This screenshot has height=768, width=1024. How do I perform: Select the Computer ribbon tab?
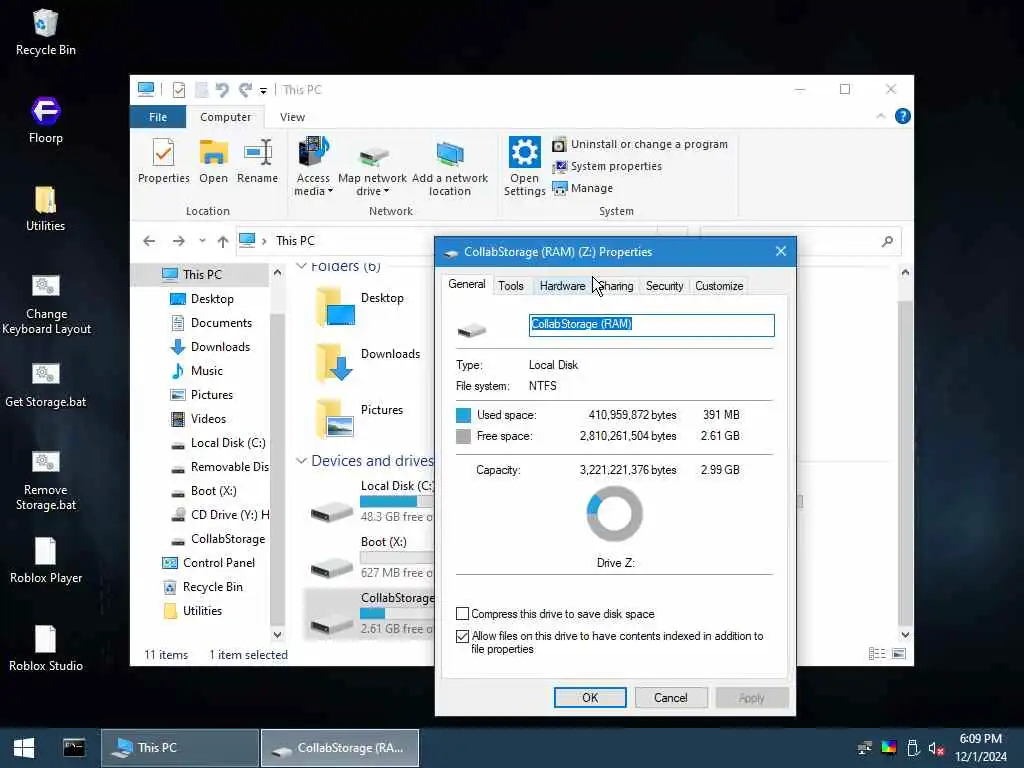[x=225, y=117]
